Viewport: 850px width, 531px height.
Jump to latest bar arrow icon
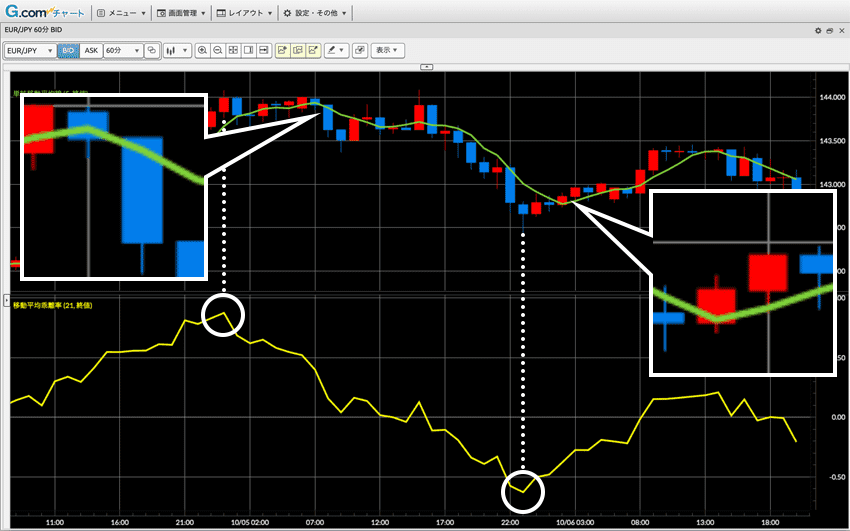[x=263, y=50]
